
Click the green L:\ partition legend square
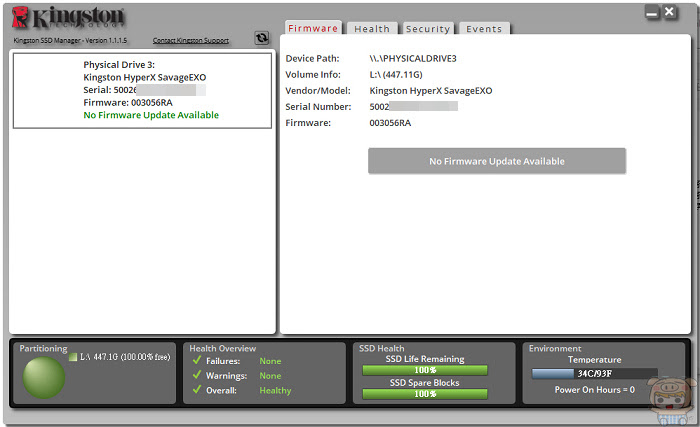click(x=73, y=357)
